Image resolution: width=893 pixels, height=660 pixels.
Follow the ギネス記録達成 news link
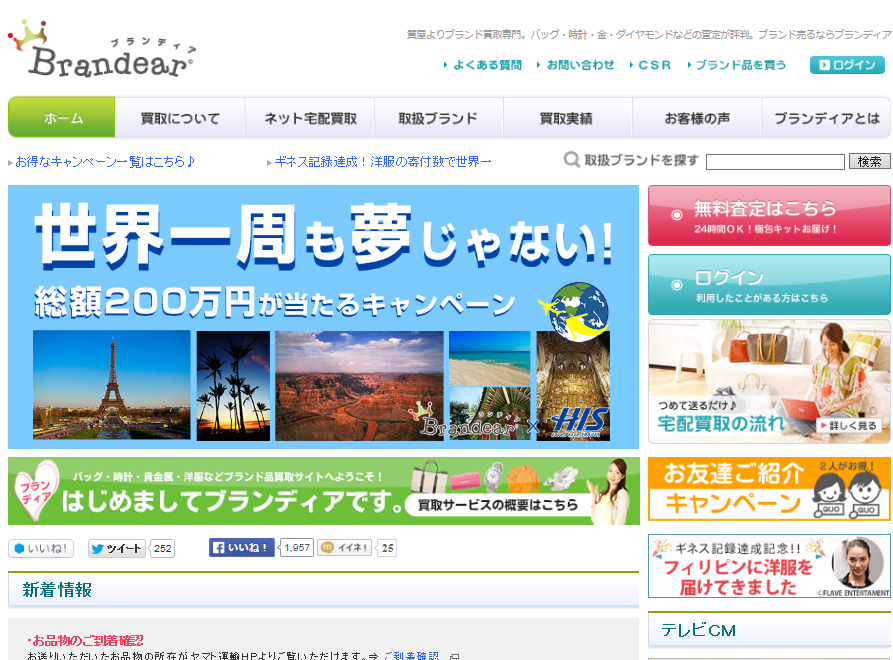(x=382, y=161)
